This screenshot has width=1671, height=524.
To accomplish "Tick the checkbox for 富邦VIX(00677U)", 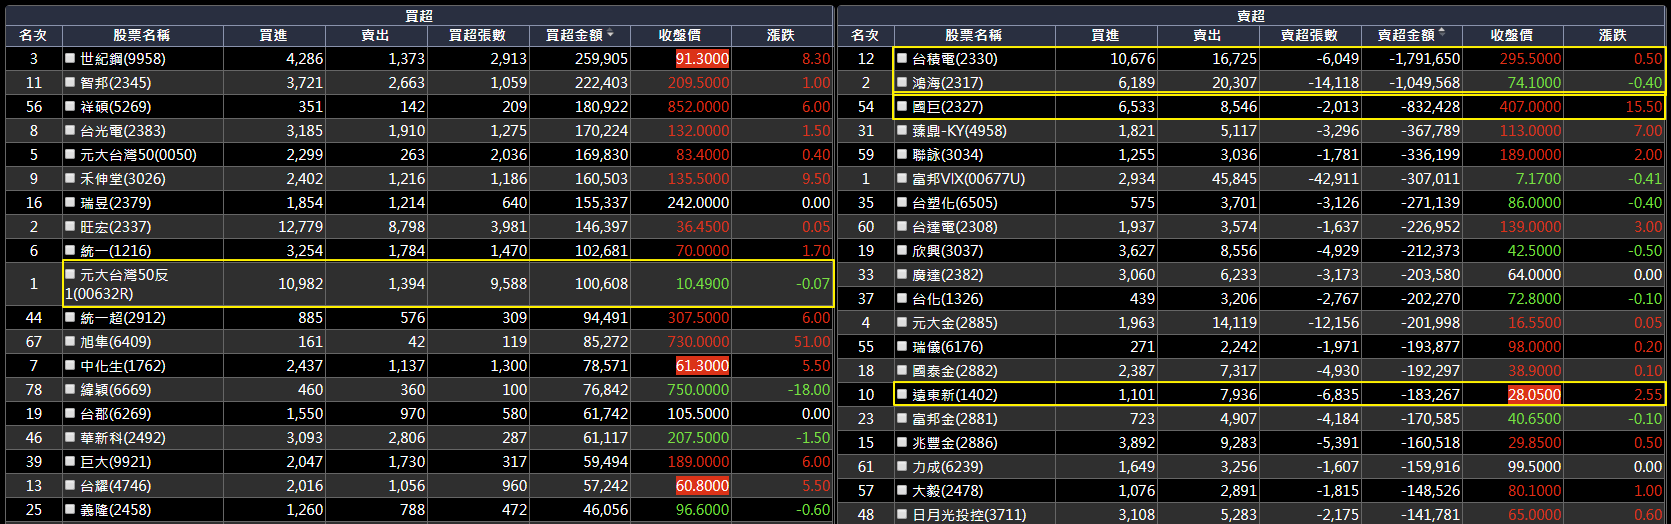I will (902, 178).
